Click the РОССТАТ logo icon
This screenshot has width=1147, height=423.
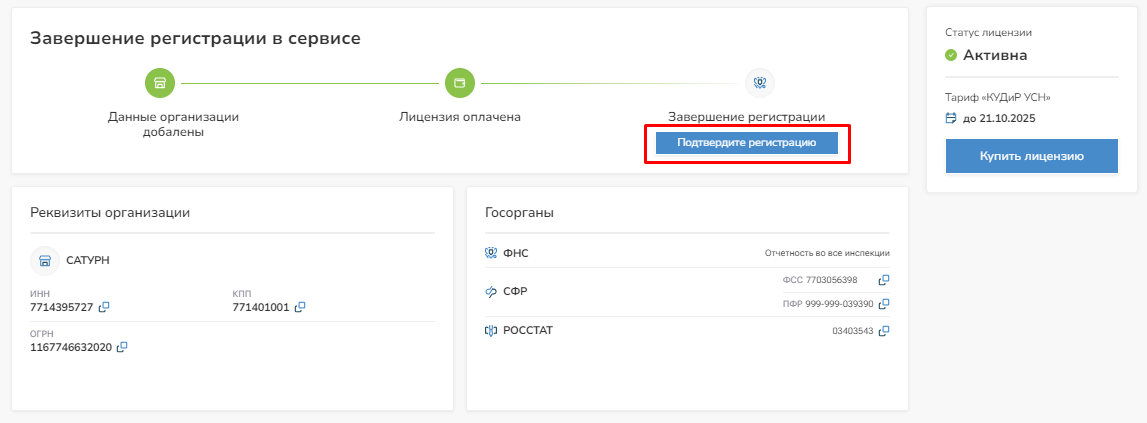490,331
